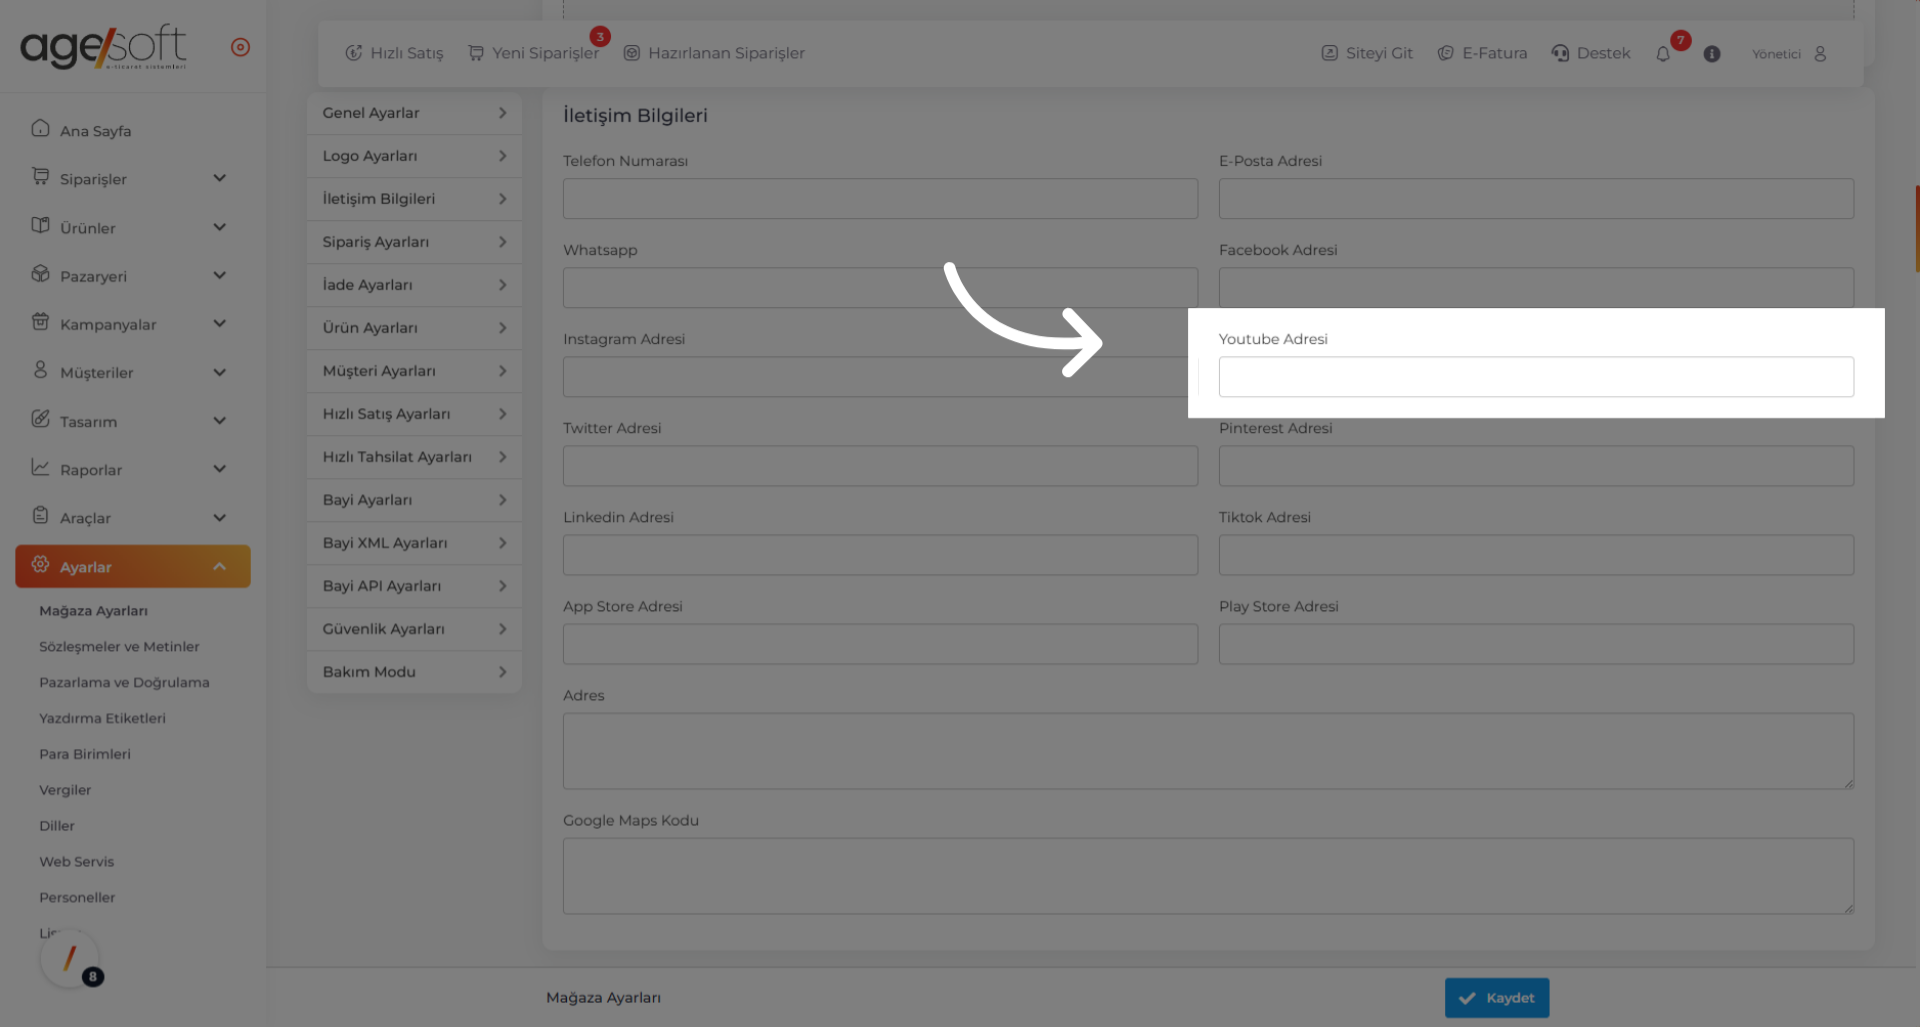Screen dimensions: 1920x1027
Task: Select Bayi XML Ayarları tab
Action: click(414, 543)
